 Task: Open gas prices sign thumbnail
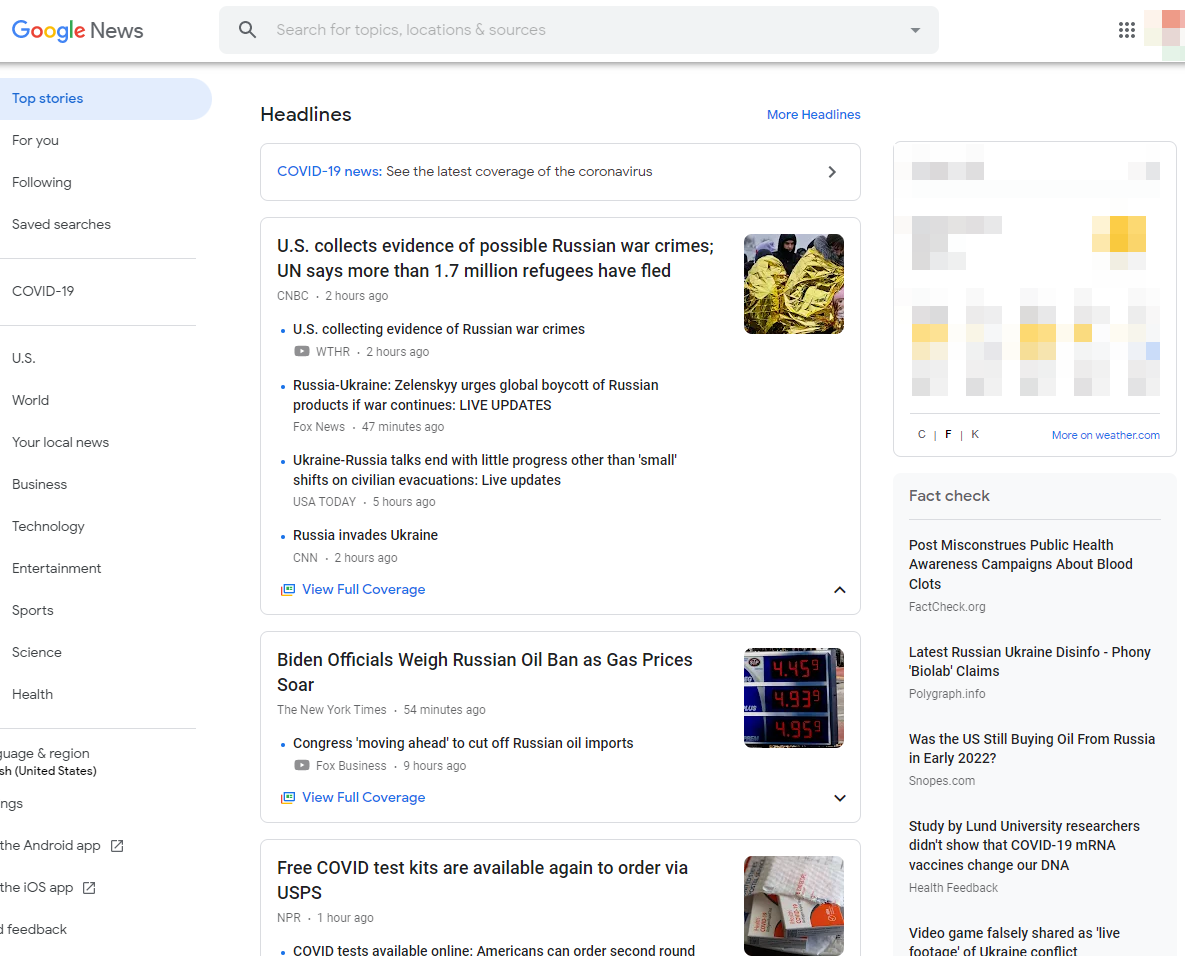(x=794, y=698)
